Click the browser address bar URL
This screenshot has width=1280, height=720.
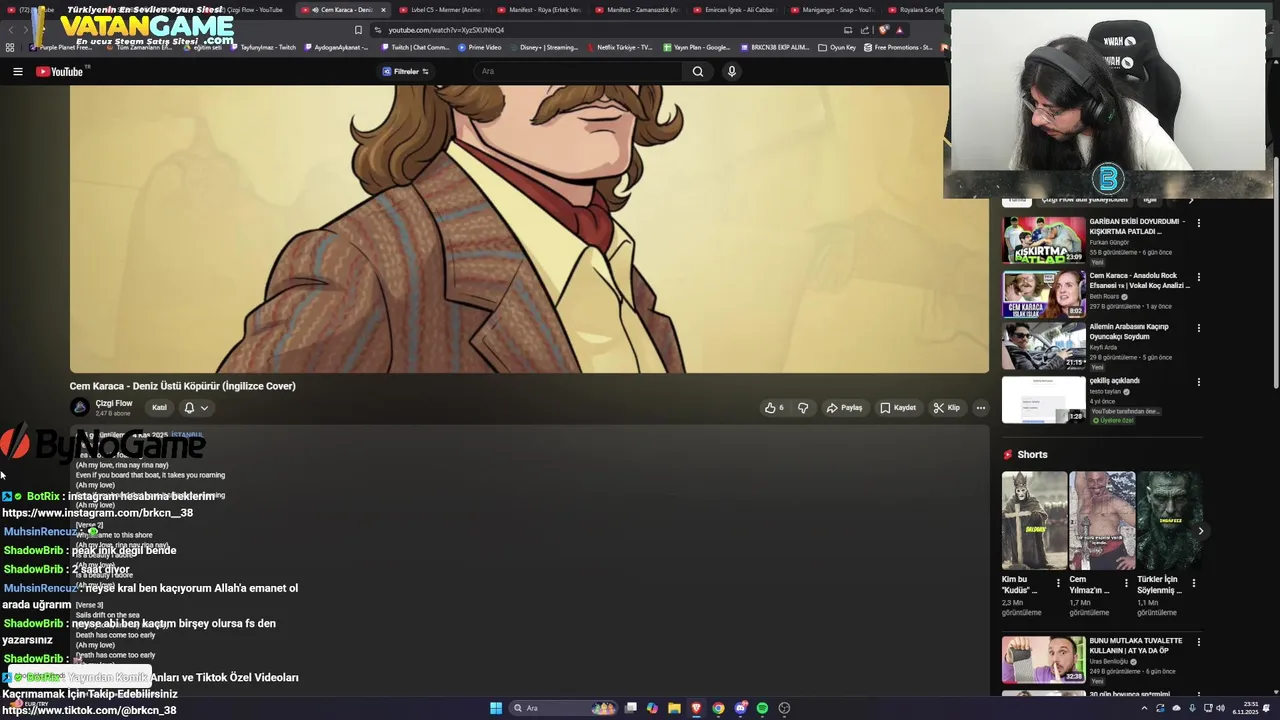[x=446, y=30]
